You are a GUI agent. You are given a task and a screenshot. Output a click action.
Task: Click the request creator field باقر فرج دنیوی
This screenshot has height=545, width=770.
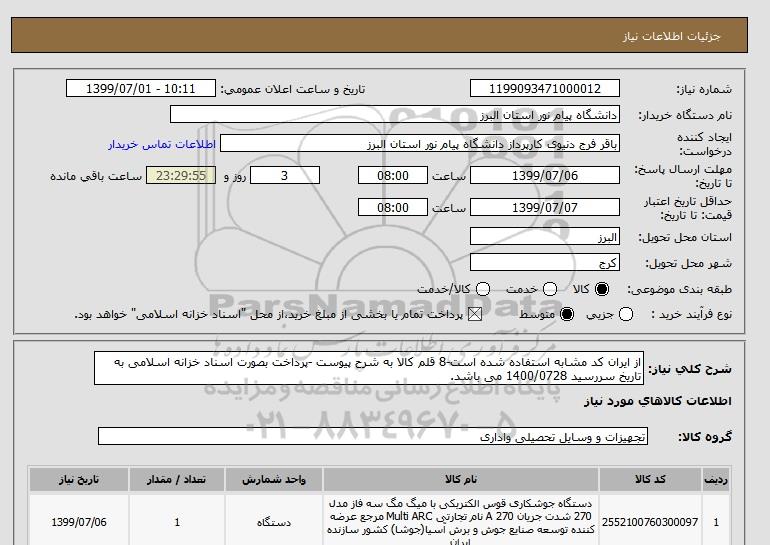(420, 144)
